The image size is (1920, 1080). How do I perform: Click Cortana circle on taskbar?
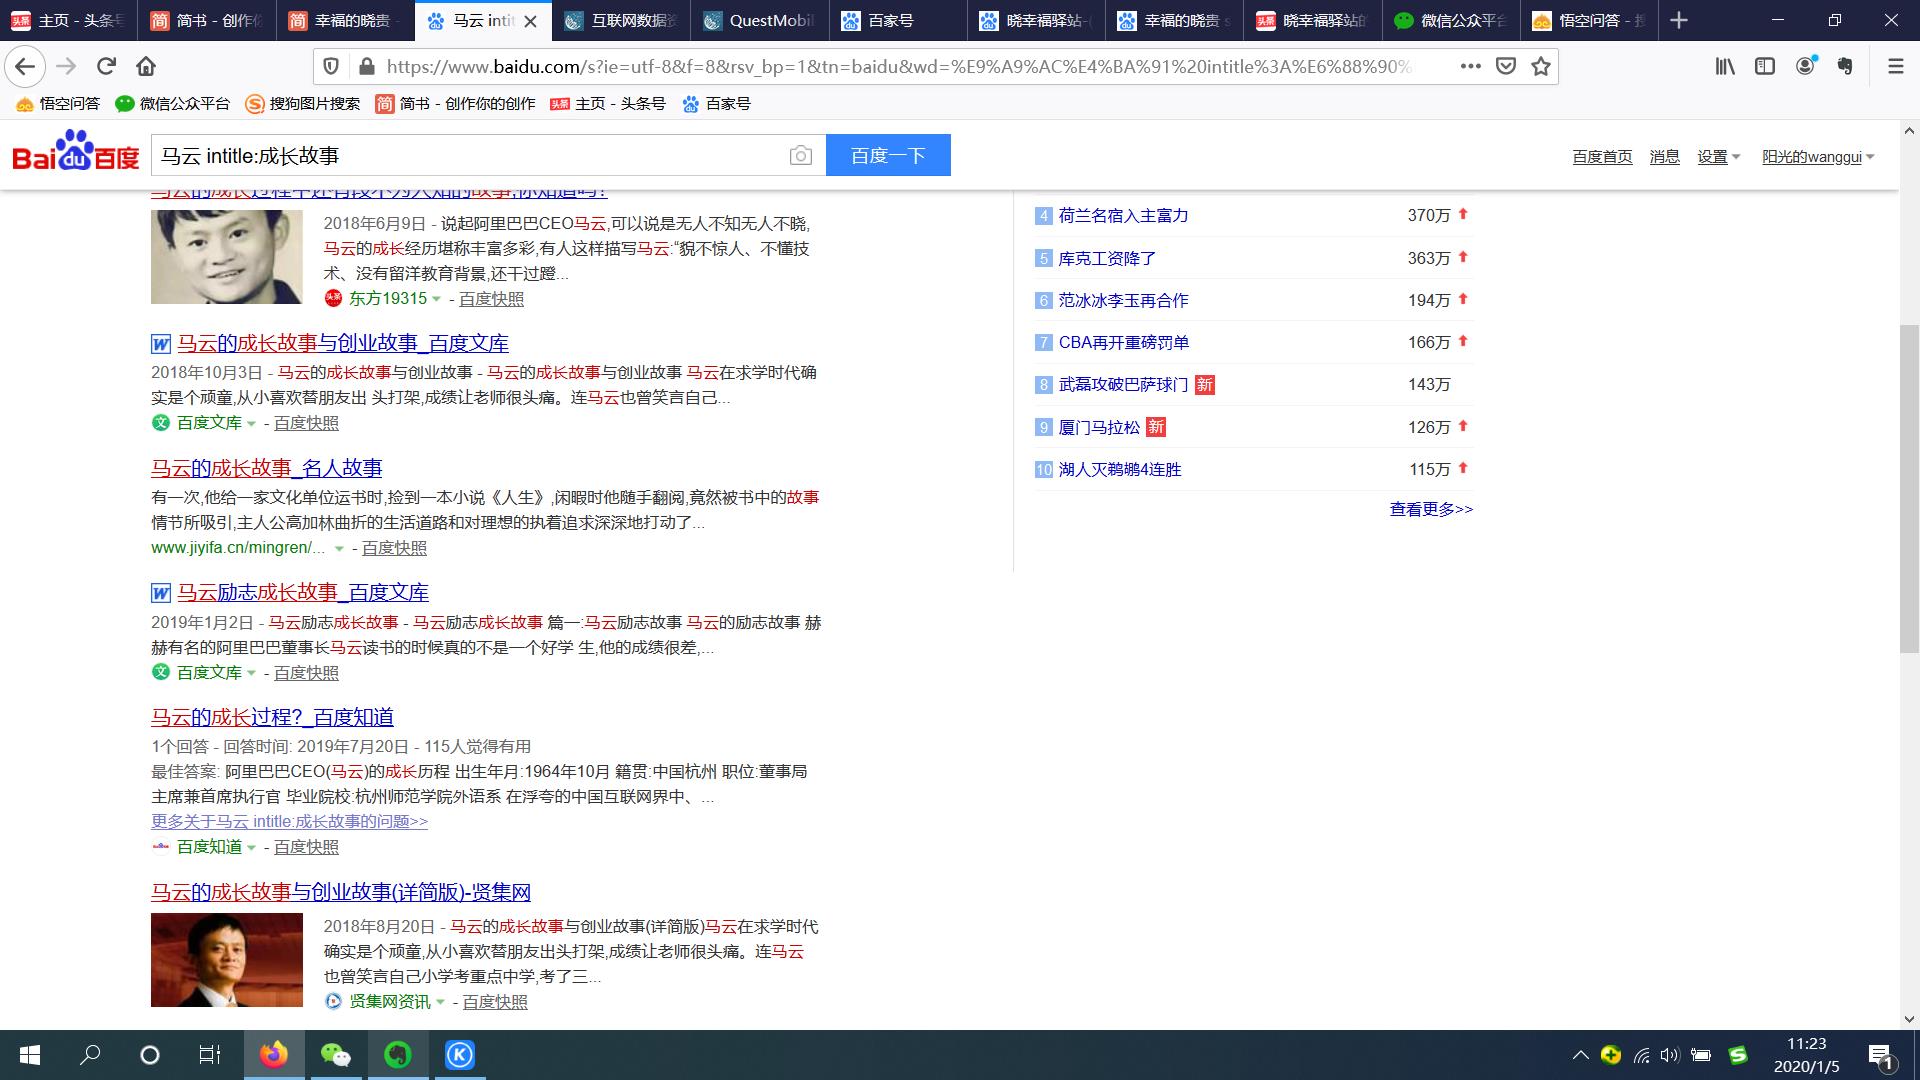pos(150,1055)
